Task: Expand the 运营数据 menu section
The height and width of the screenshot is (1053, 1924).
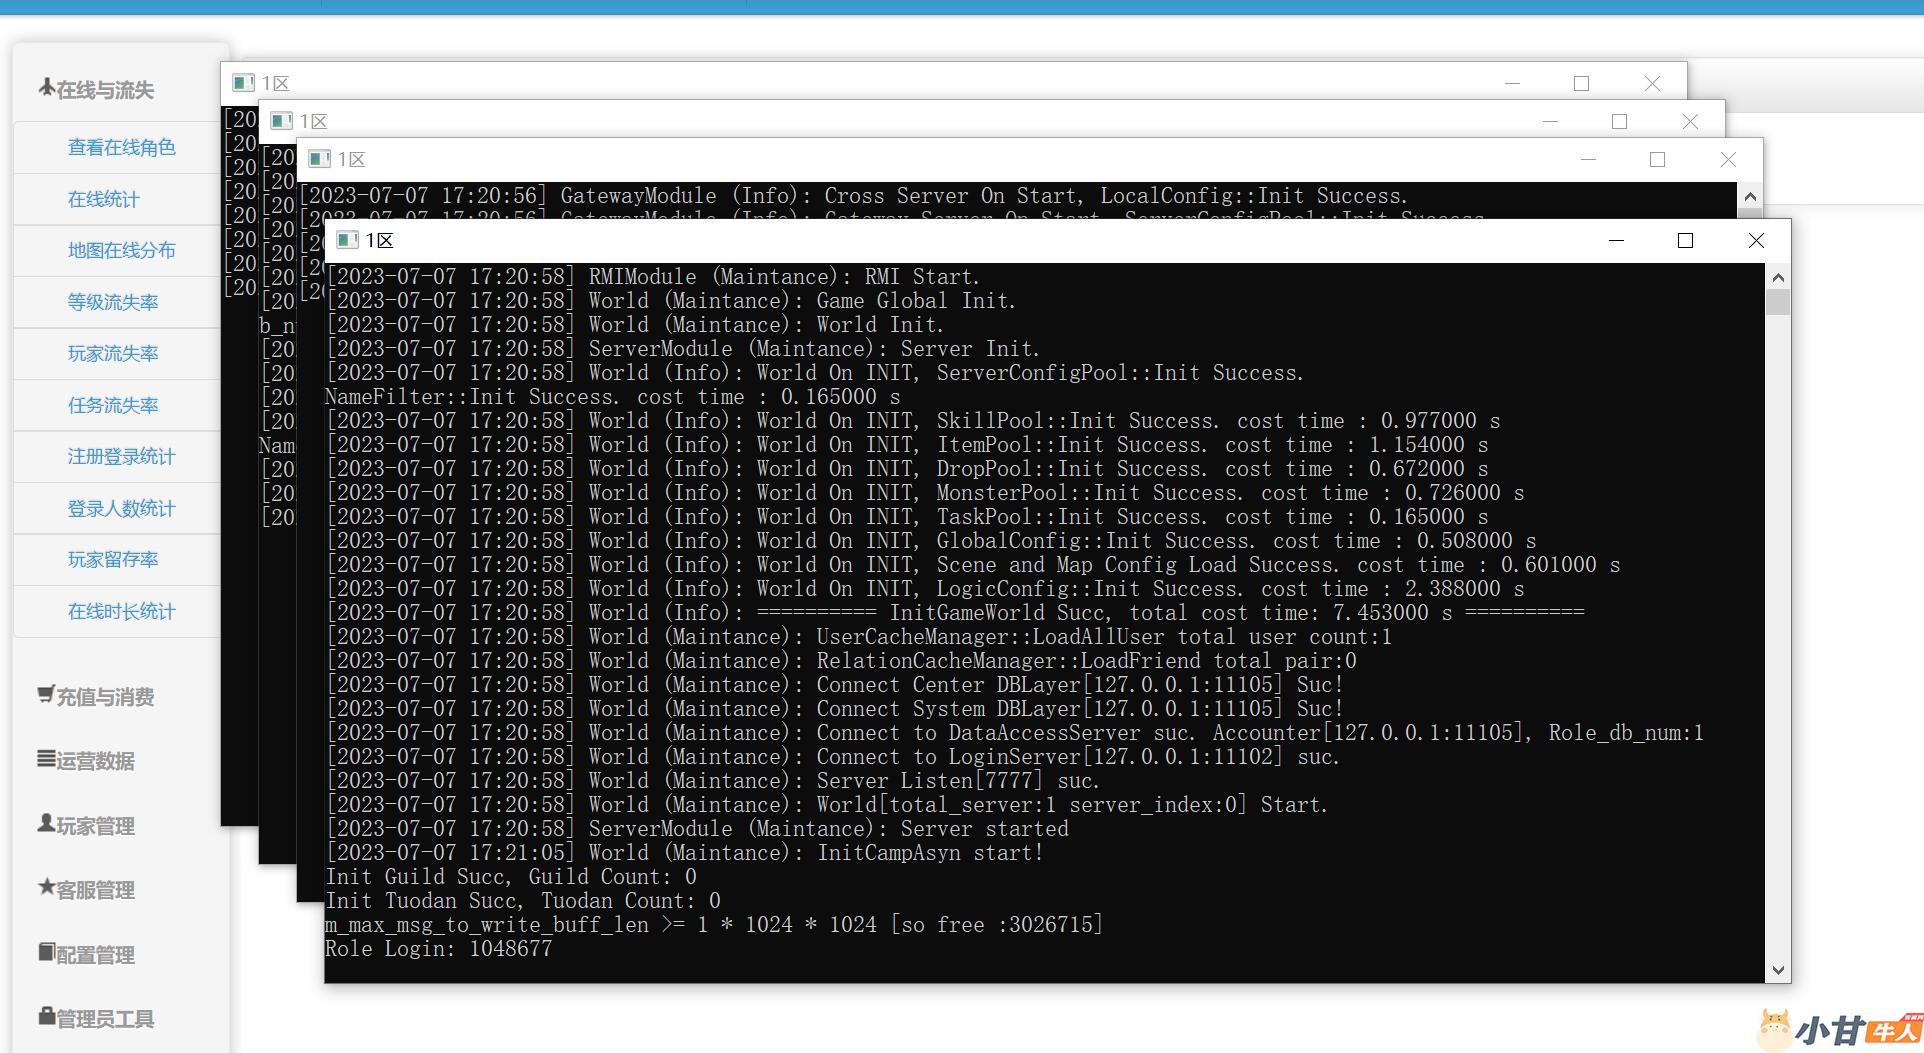Action: [x=86, y=761]
